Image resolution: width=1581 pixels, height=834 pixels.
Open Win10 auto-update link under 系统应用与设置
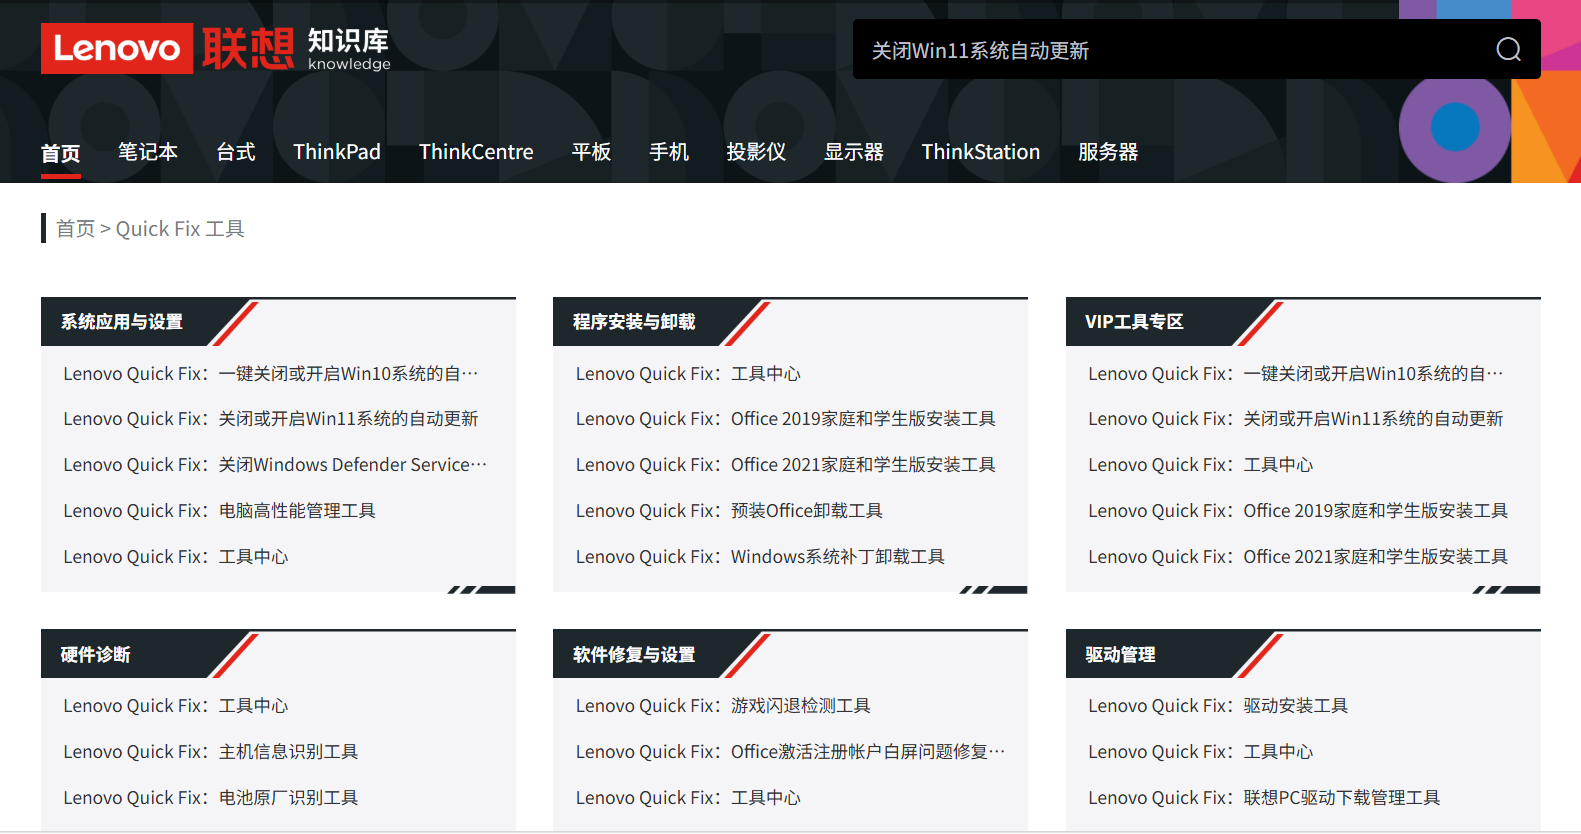pyautogui.click(x=271, y=374)
